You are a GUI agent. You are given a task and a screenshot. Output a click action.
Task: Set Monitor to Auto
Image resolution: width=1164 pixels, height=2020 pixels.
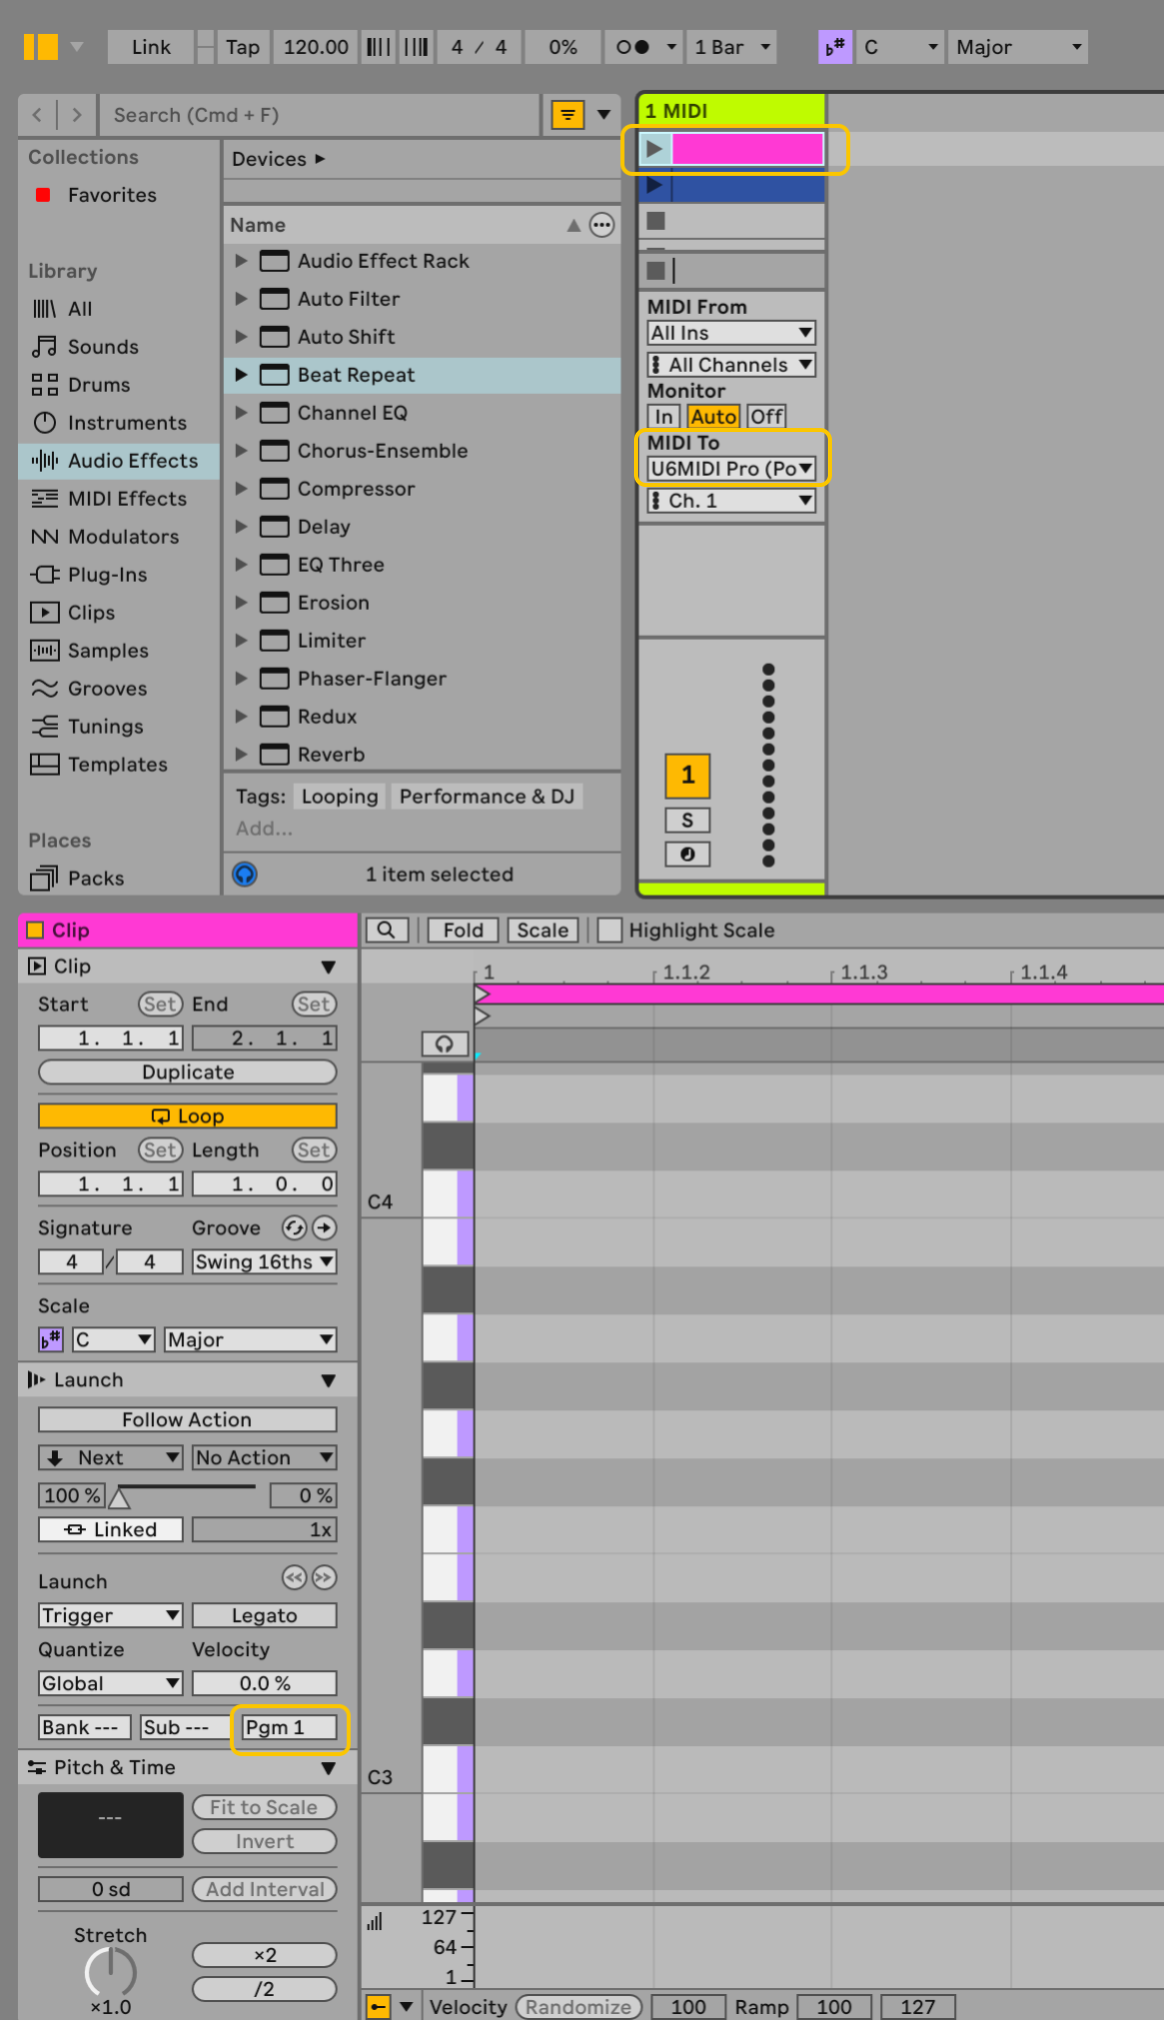[x=714, y=417]
